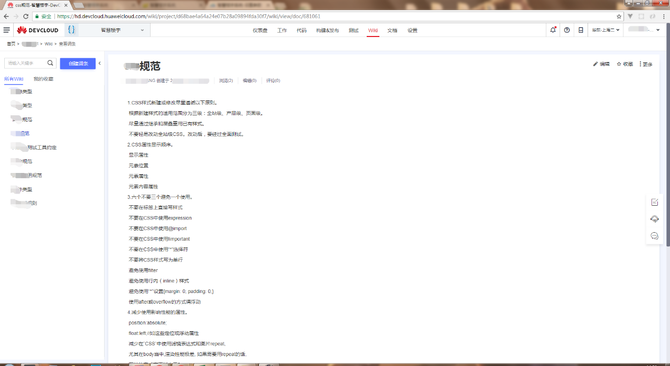Click the 编辑 count link under title
This screenshot has height=366, width=670.
(250, 80)
